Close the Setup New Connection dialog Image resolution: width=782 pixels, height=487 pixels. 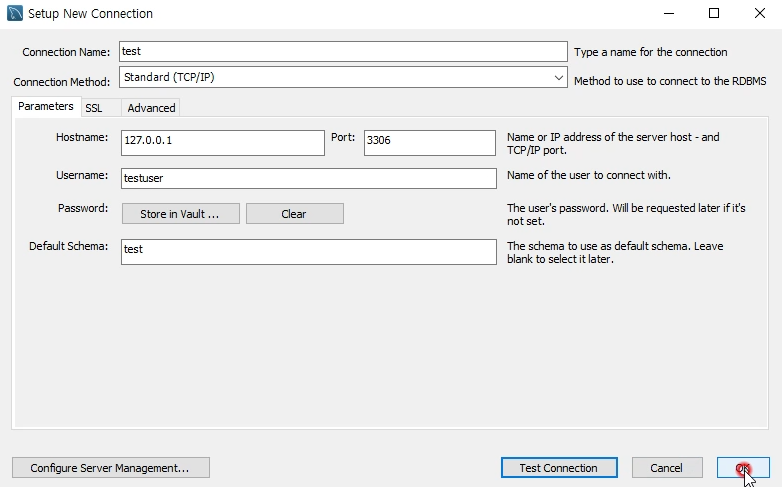click(x=759, y=13)
